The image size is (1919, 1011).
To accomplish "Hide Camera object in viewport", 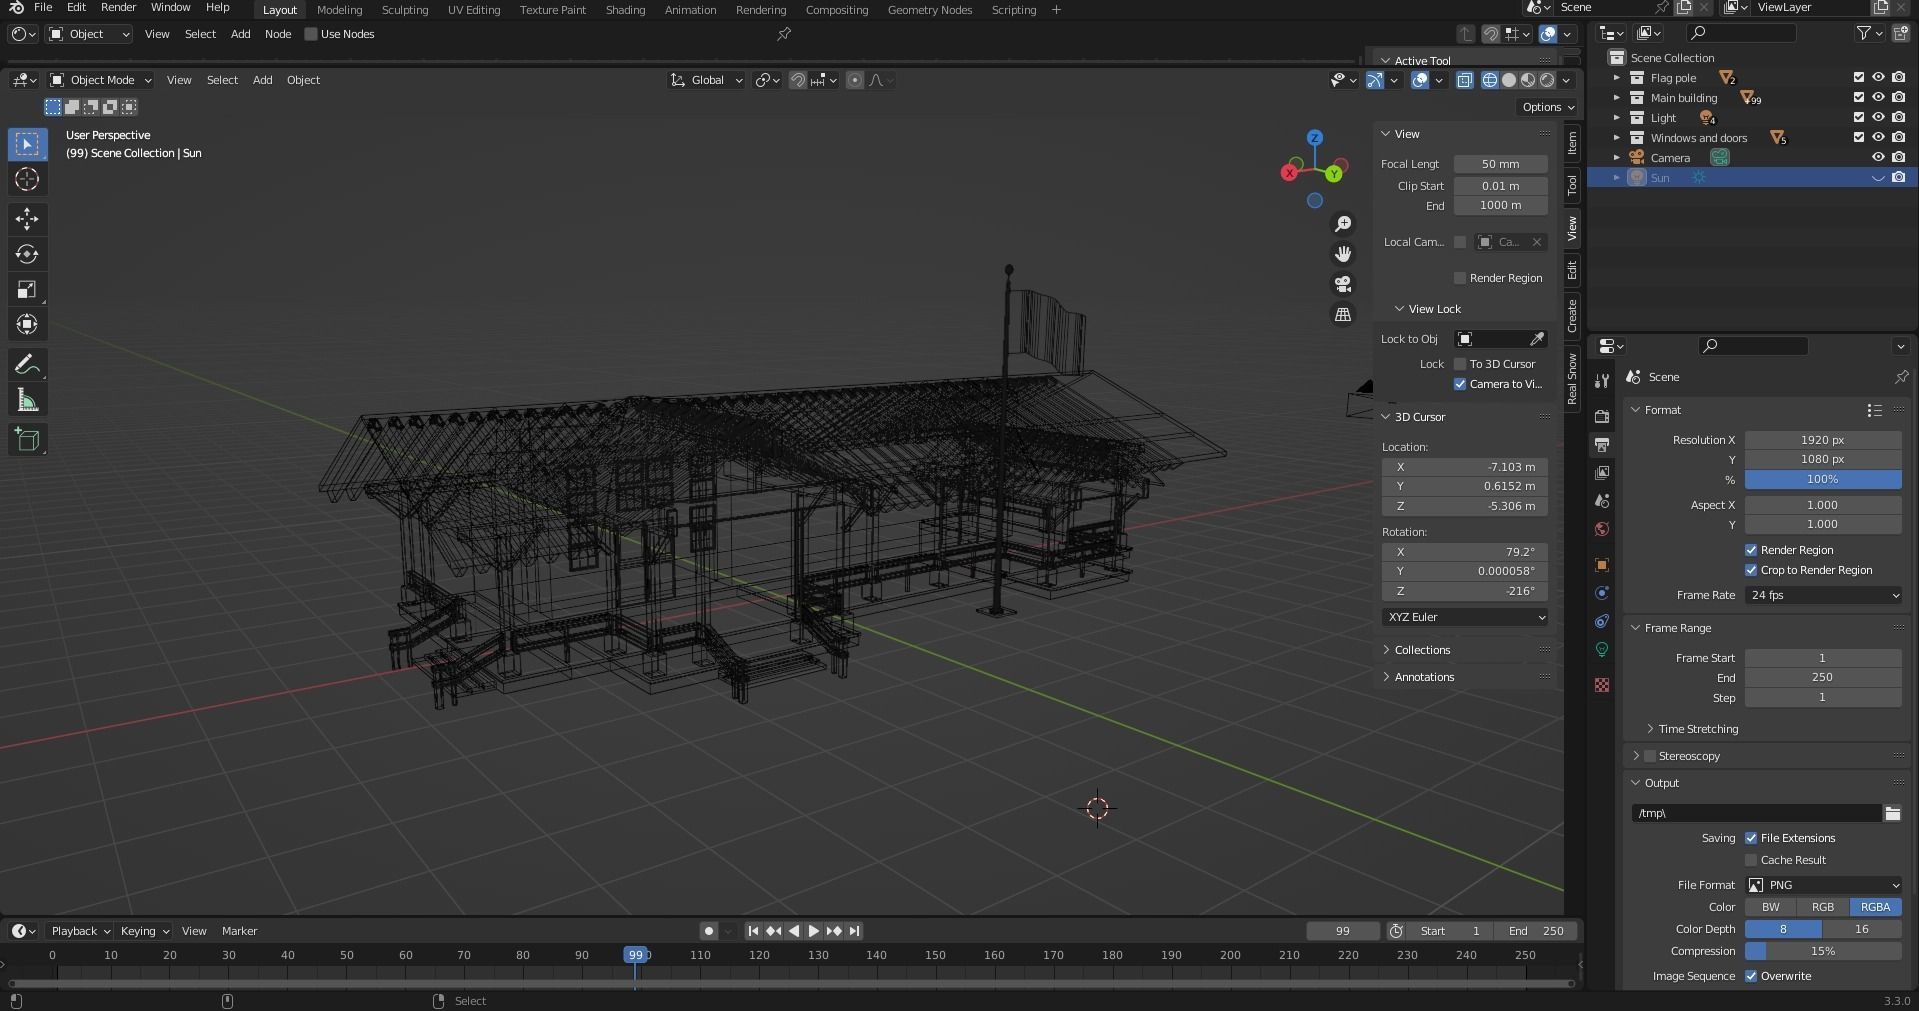I will click(1878, 158).
